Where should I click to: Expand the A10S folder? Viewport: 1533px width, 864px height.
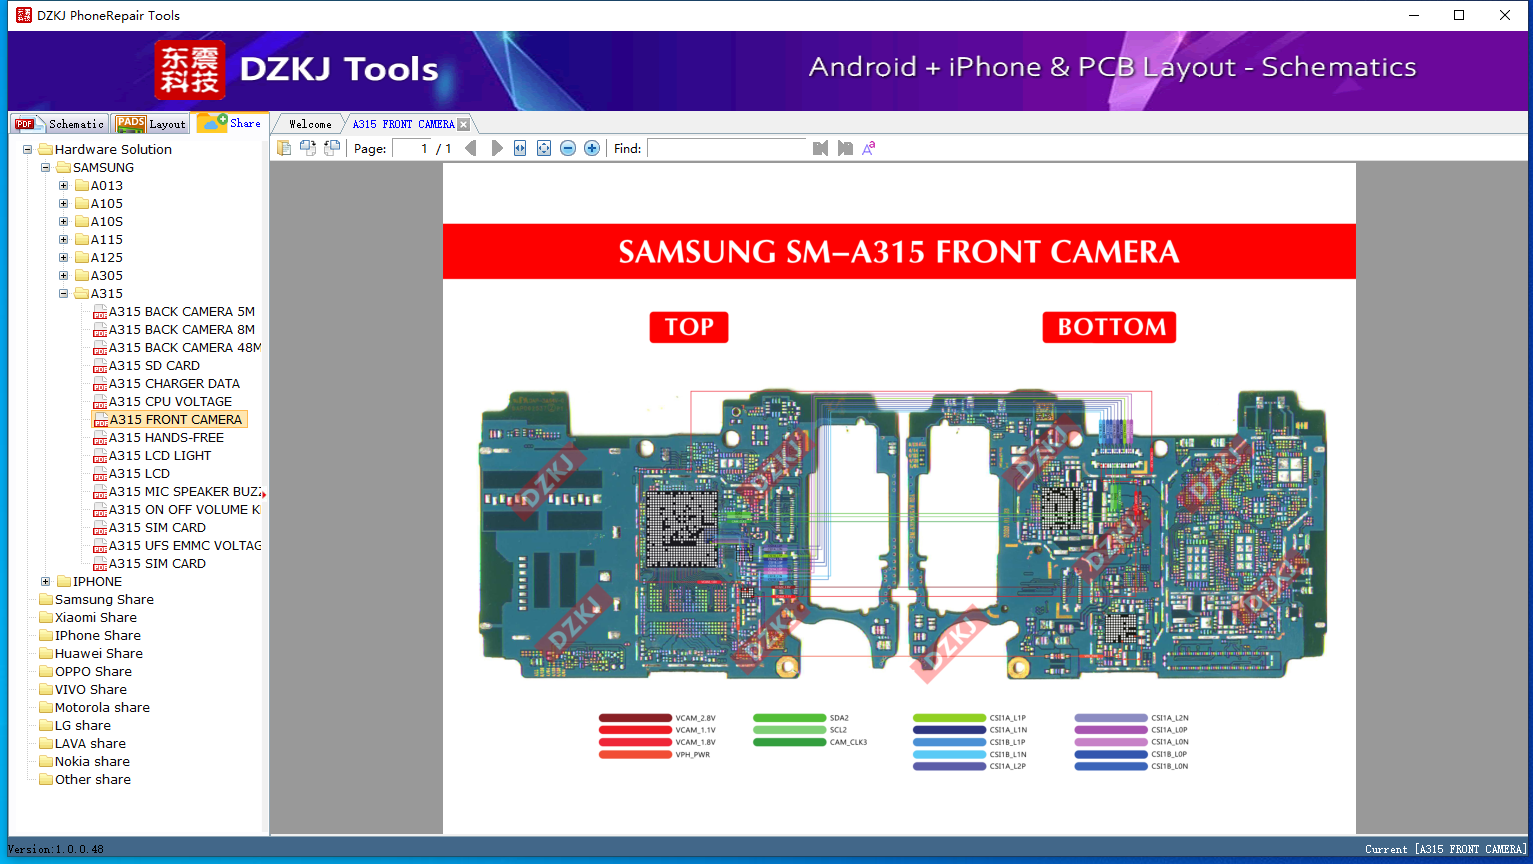click(64, 222)
